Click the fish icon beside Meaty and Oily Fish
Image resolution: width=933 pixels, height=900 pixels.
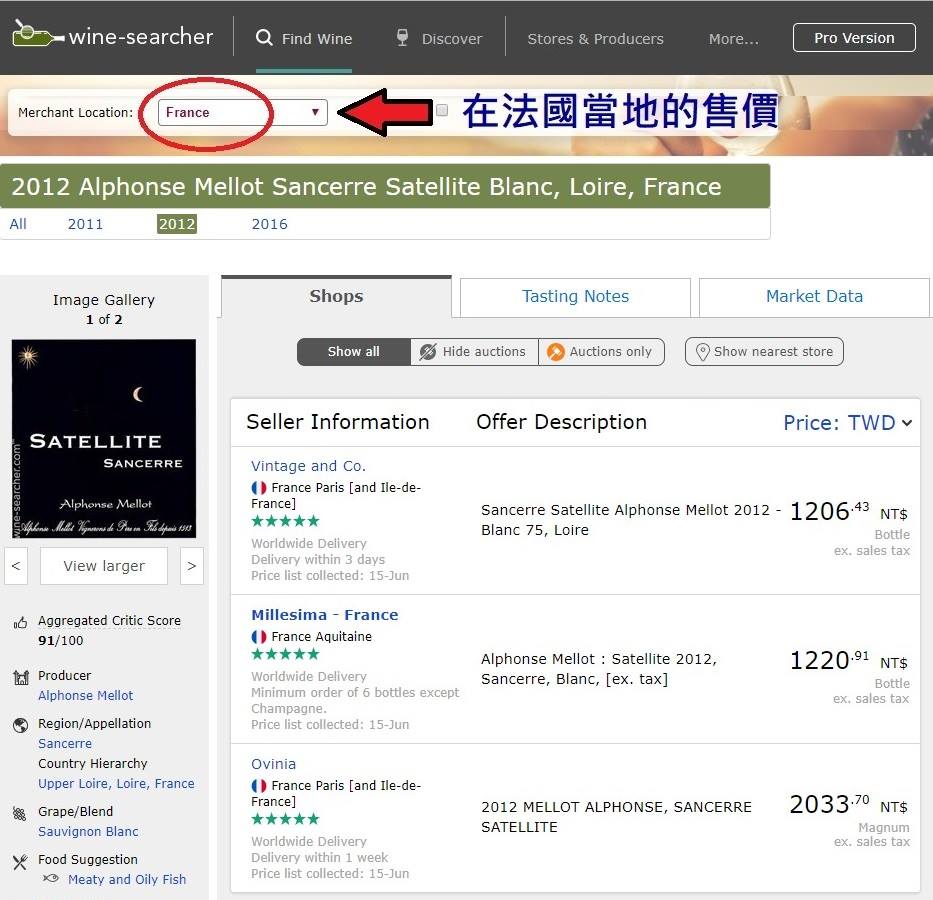coord(51,878)
